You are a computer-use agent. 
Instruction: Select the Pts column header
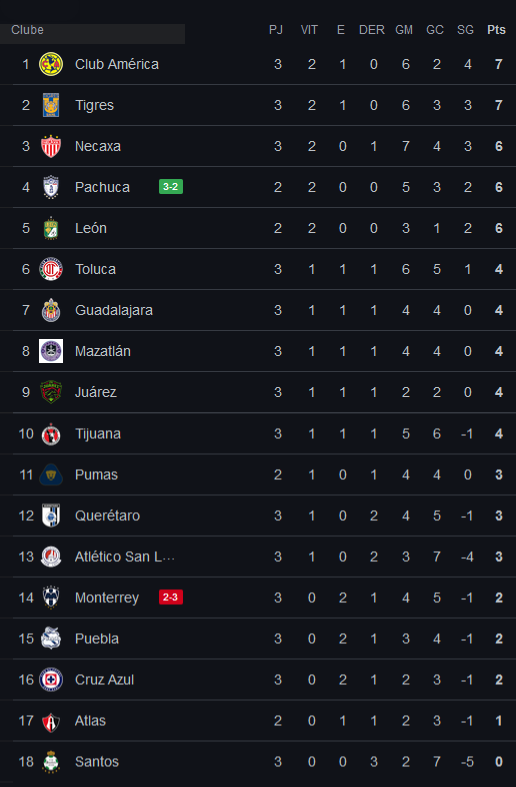pos(496,30)
